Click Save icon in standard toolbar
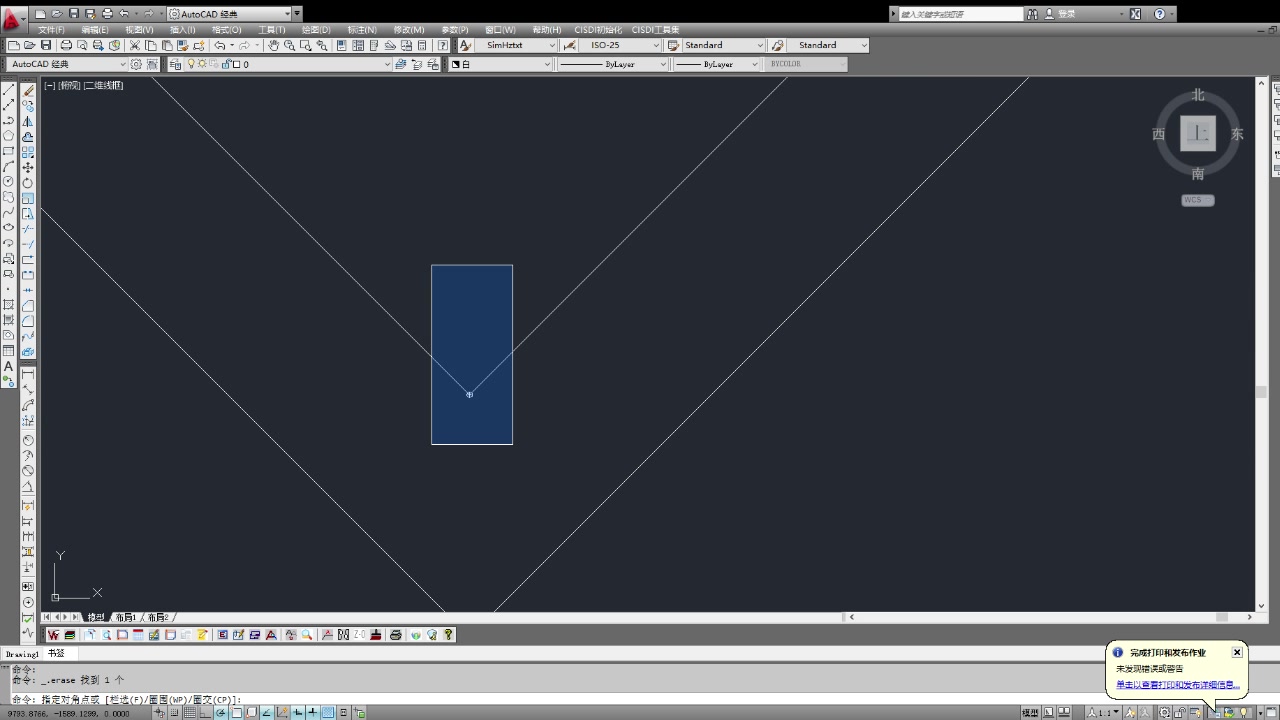The height and width of the screenshot is (720, 1280). point(46,45)
